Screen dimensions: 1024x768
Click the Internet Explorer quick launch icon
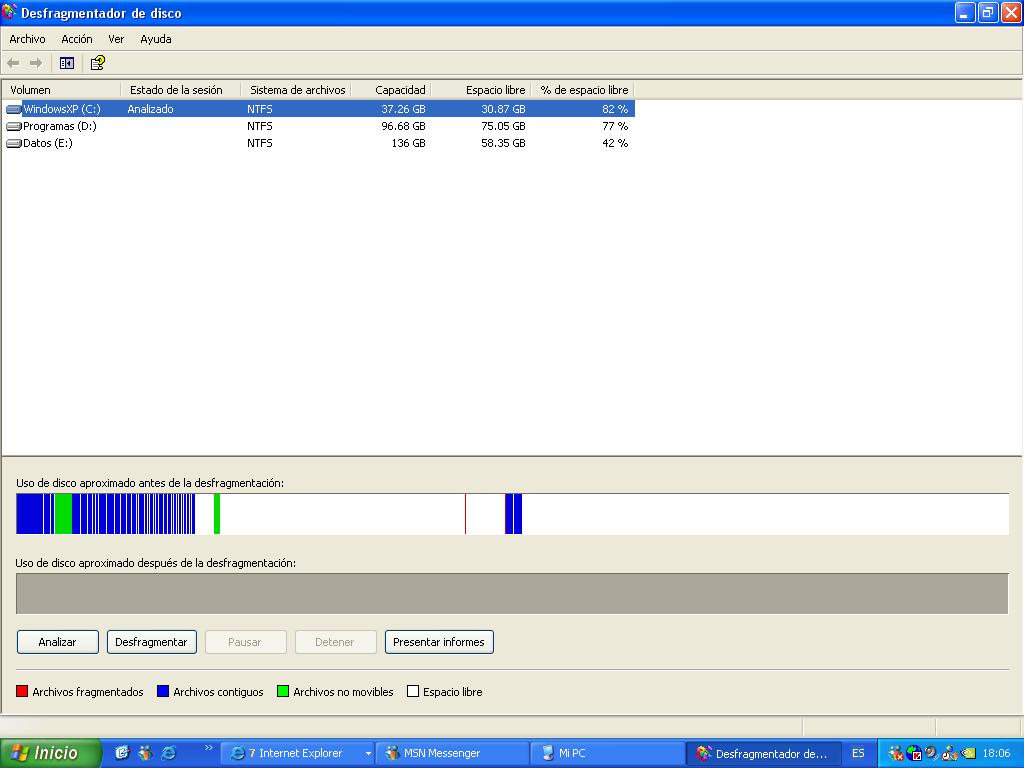point(169,753)
